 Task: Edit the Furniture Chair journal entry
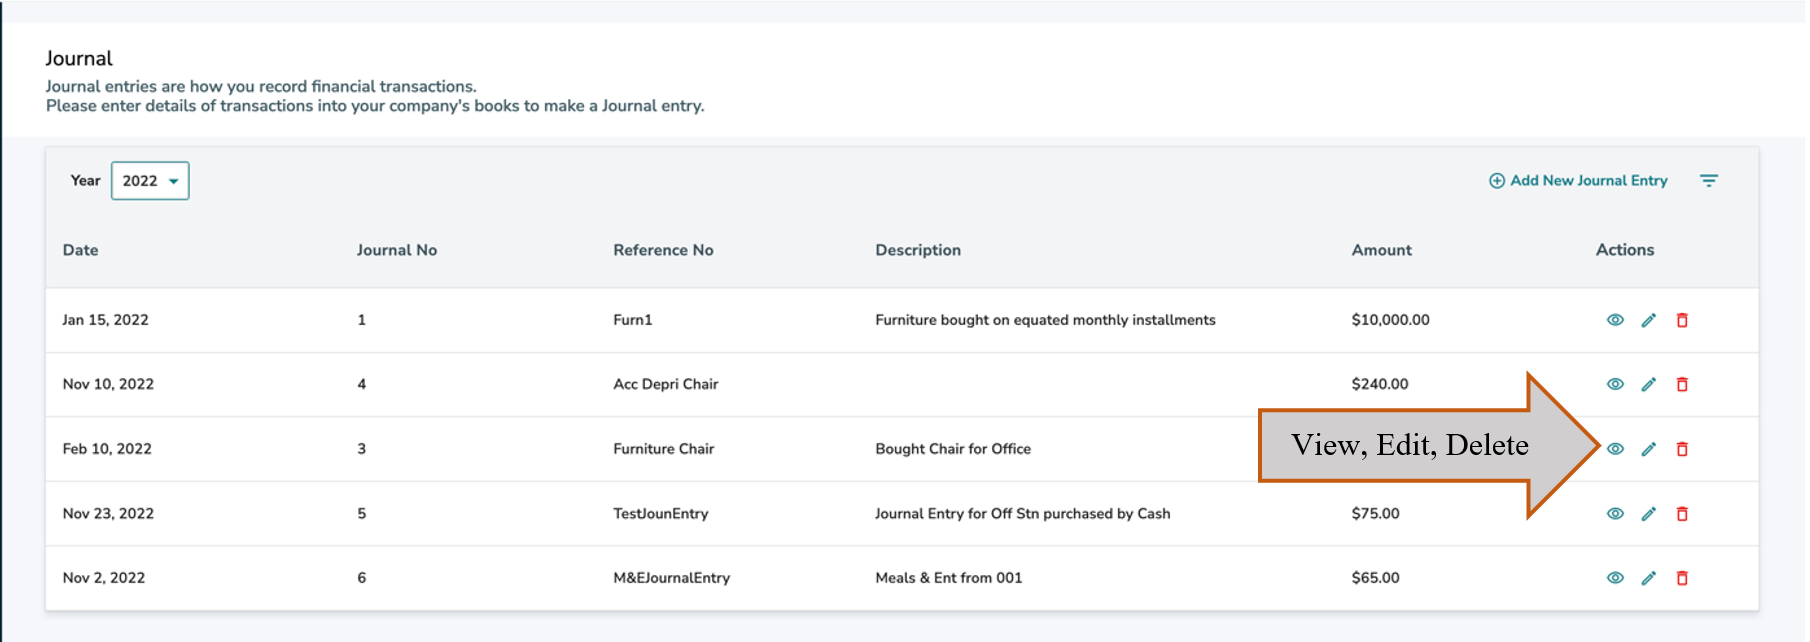1649,449
